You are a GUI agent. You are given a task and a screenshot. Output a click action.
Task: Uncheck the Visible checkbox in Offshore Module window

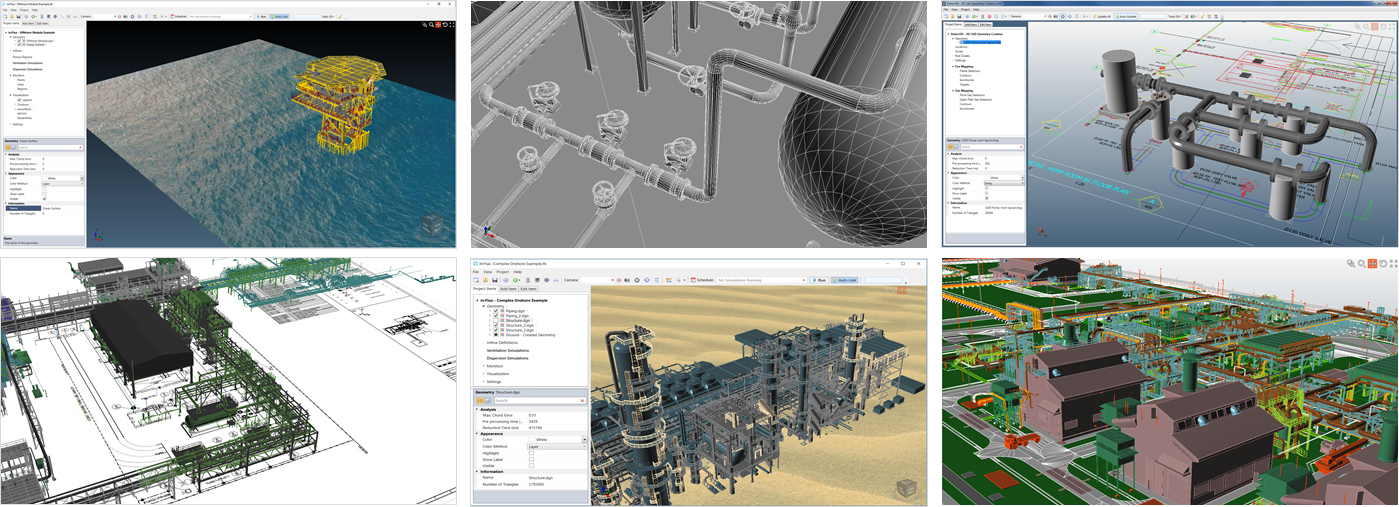click(x=44, y=200)
